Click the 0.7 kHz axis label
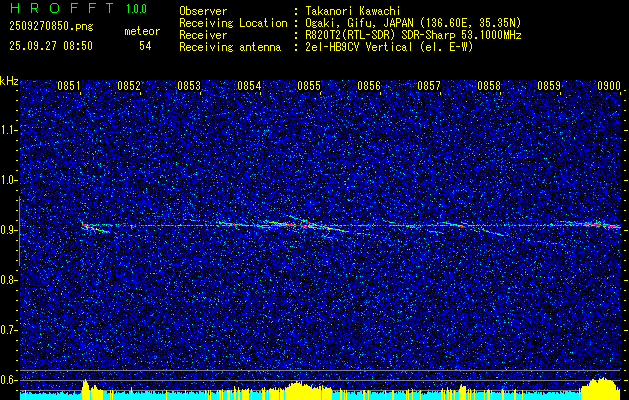 (8, 330)
